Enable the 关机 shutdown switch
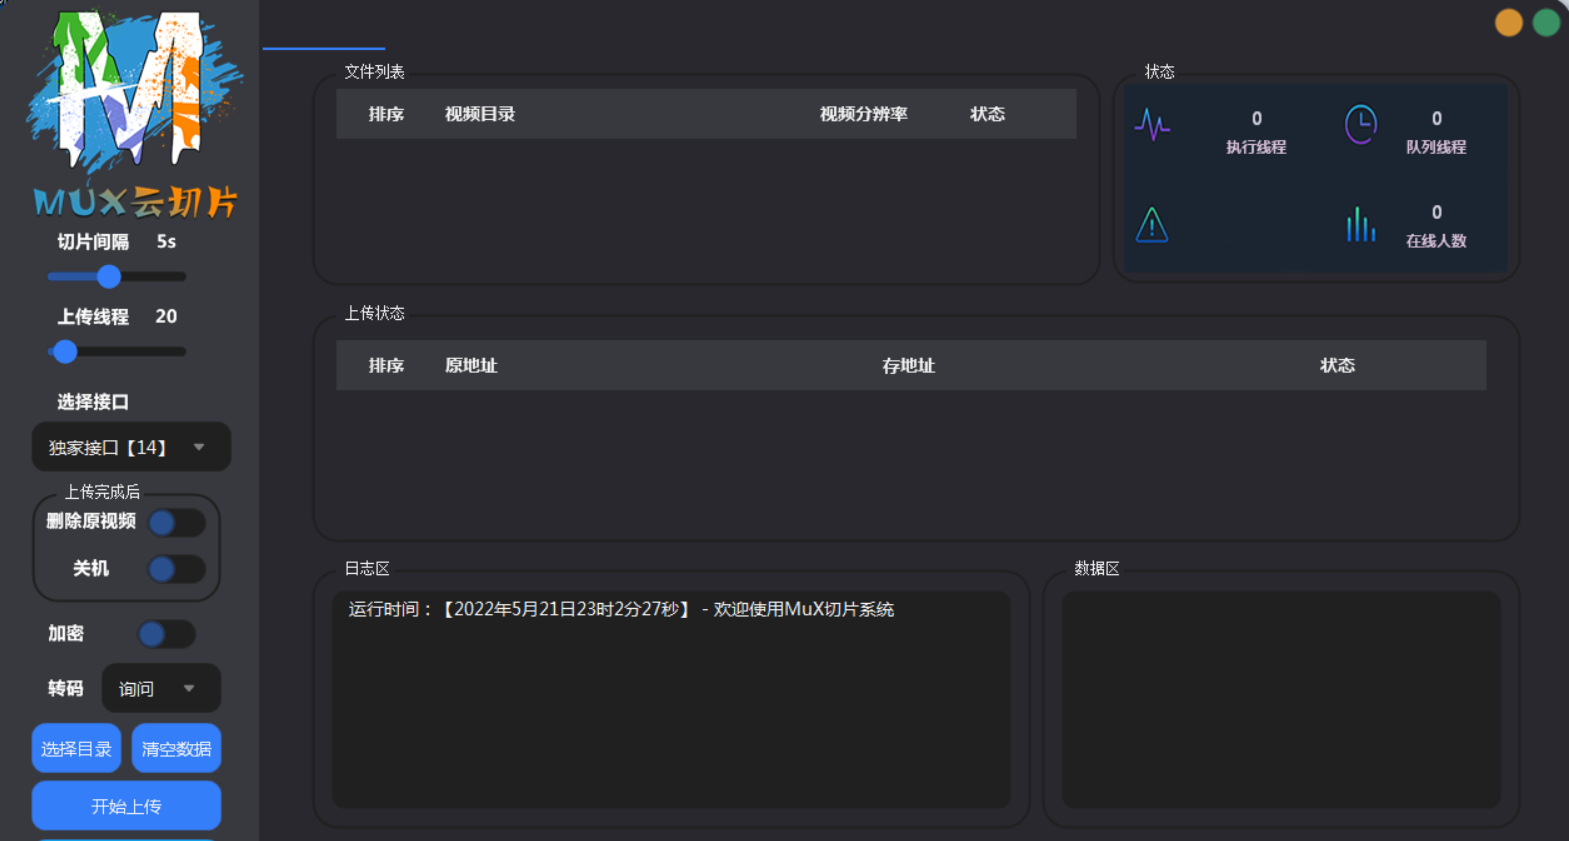This screenshot has height=841, width=1569. pyautogui.click(x=176, y=569)
